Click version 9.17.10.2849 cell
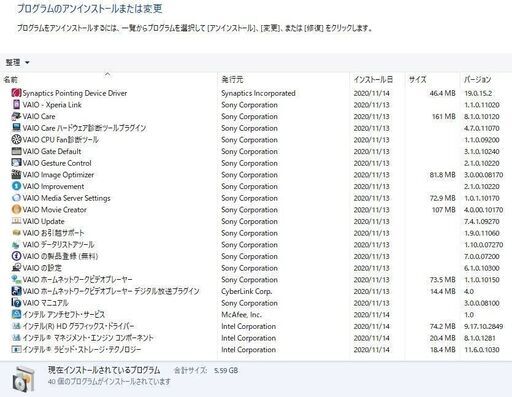The width and height of the screenshot is (512, 397). [x=483, y=326]
